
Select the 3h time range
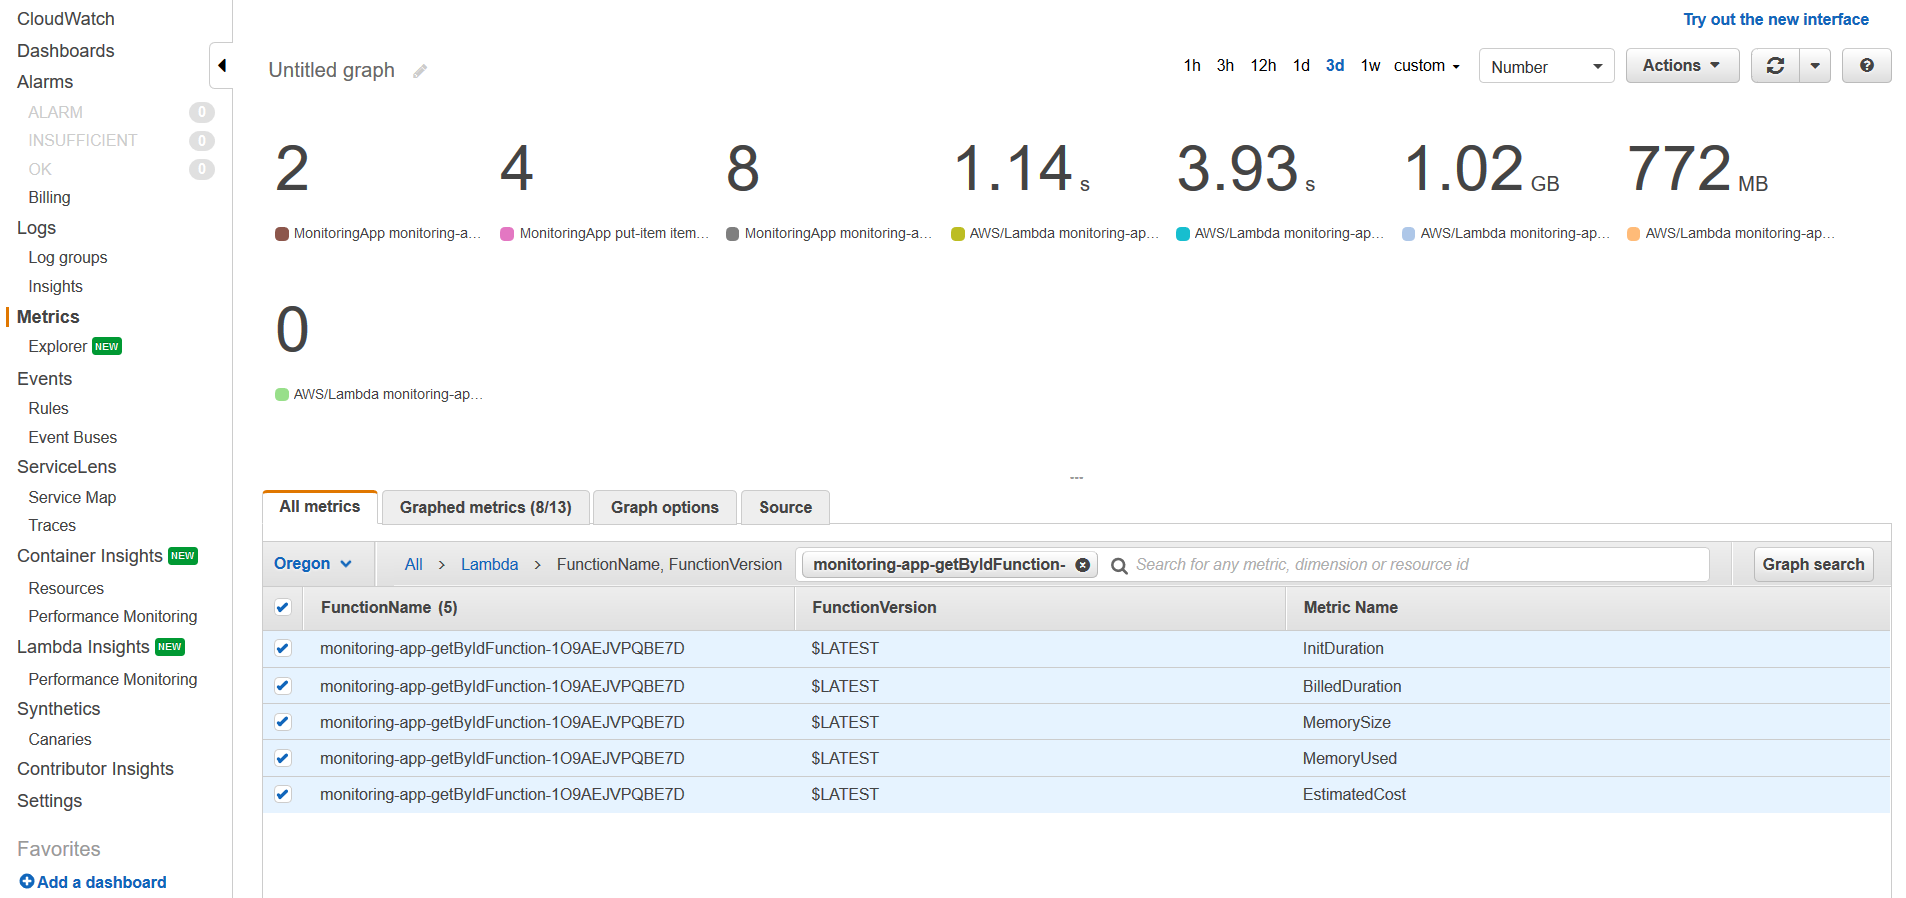click(x=1225, y=66)
